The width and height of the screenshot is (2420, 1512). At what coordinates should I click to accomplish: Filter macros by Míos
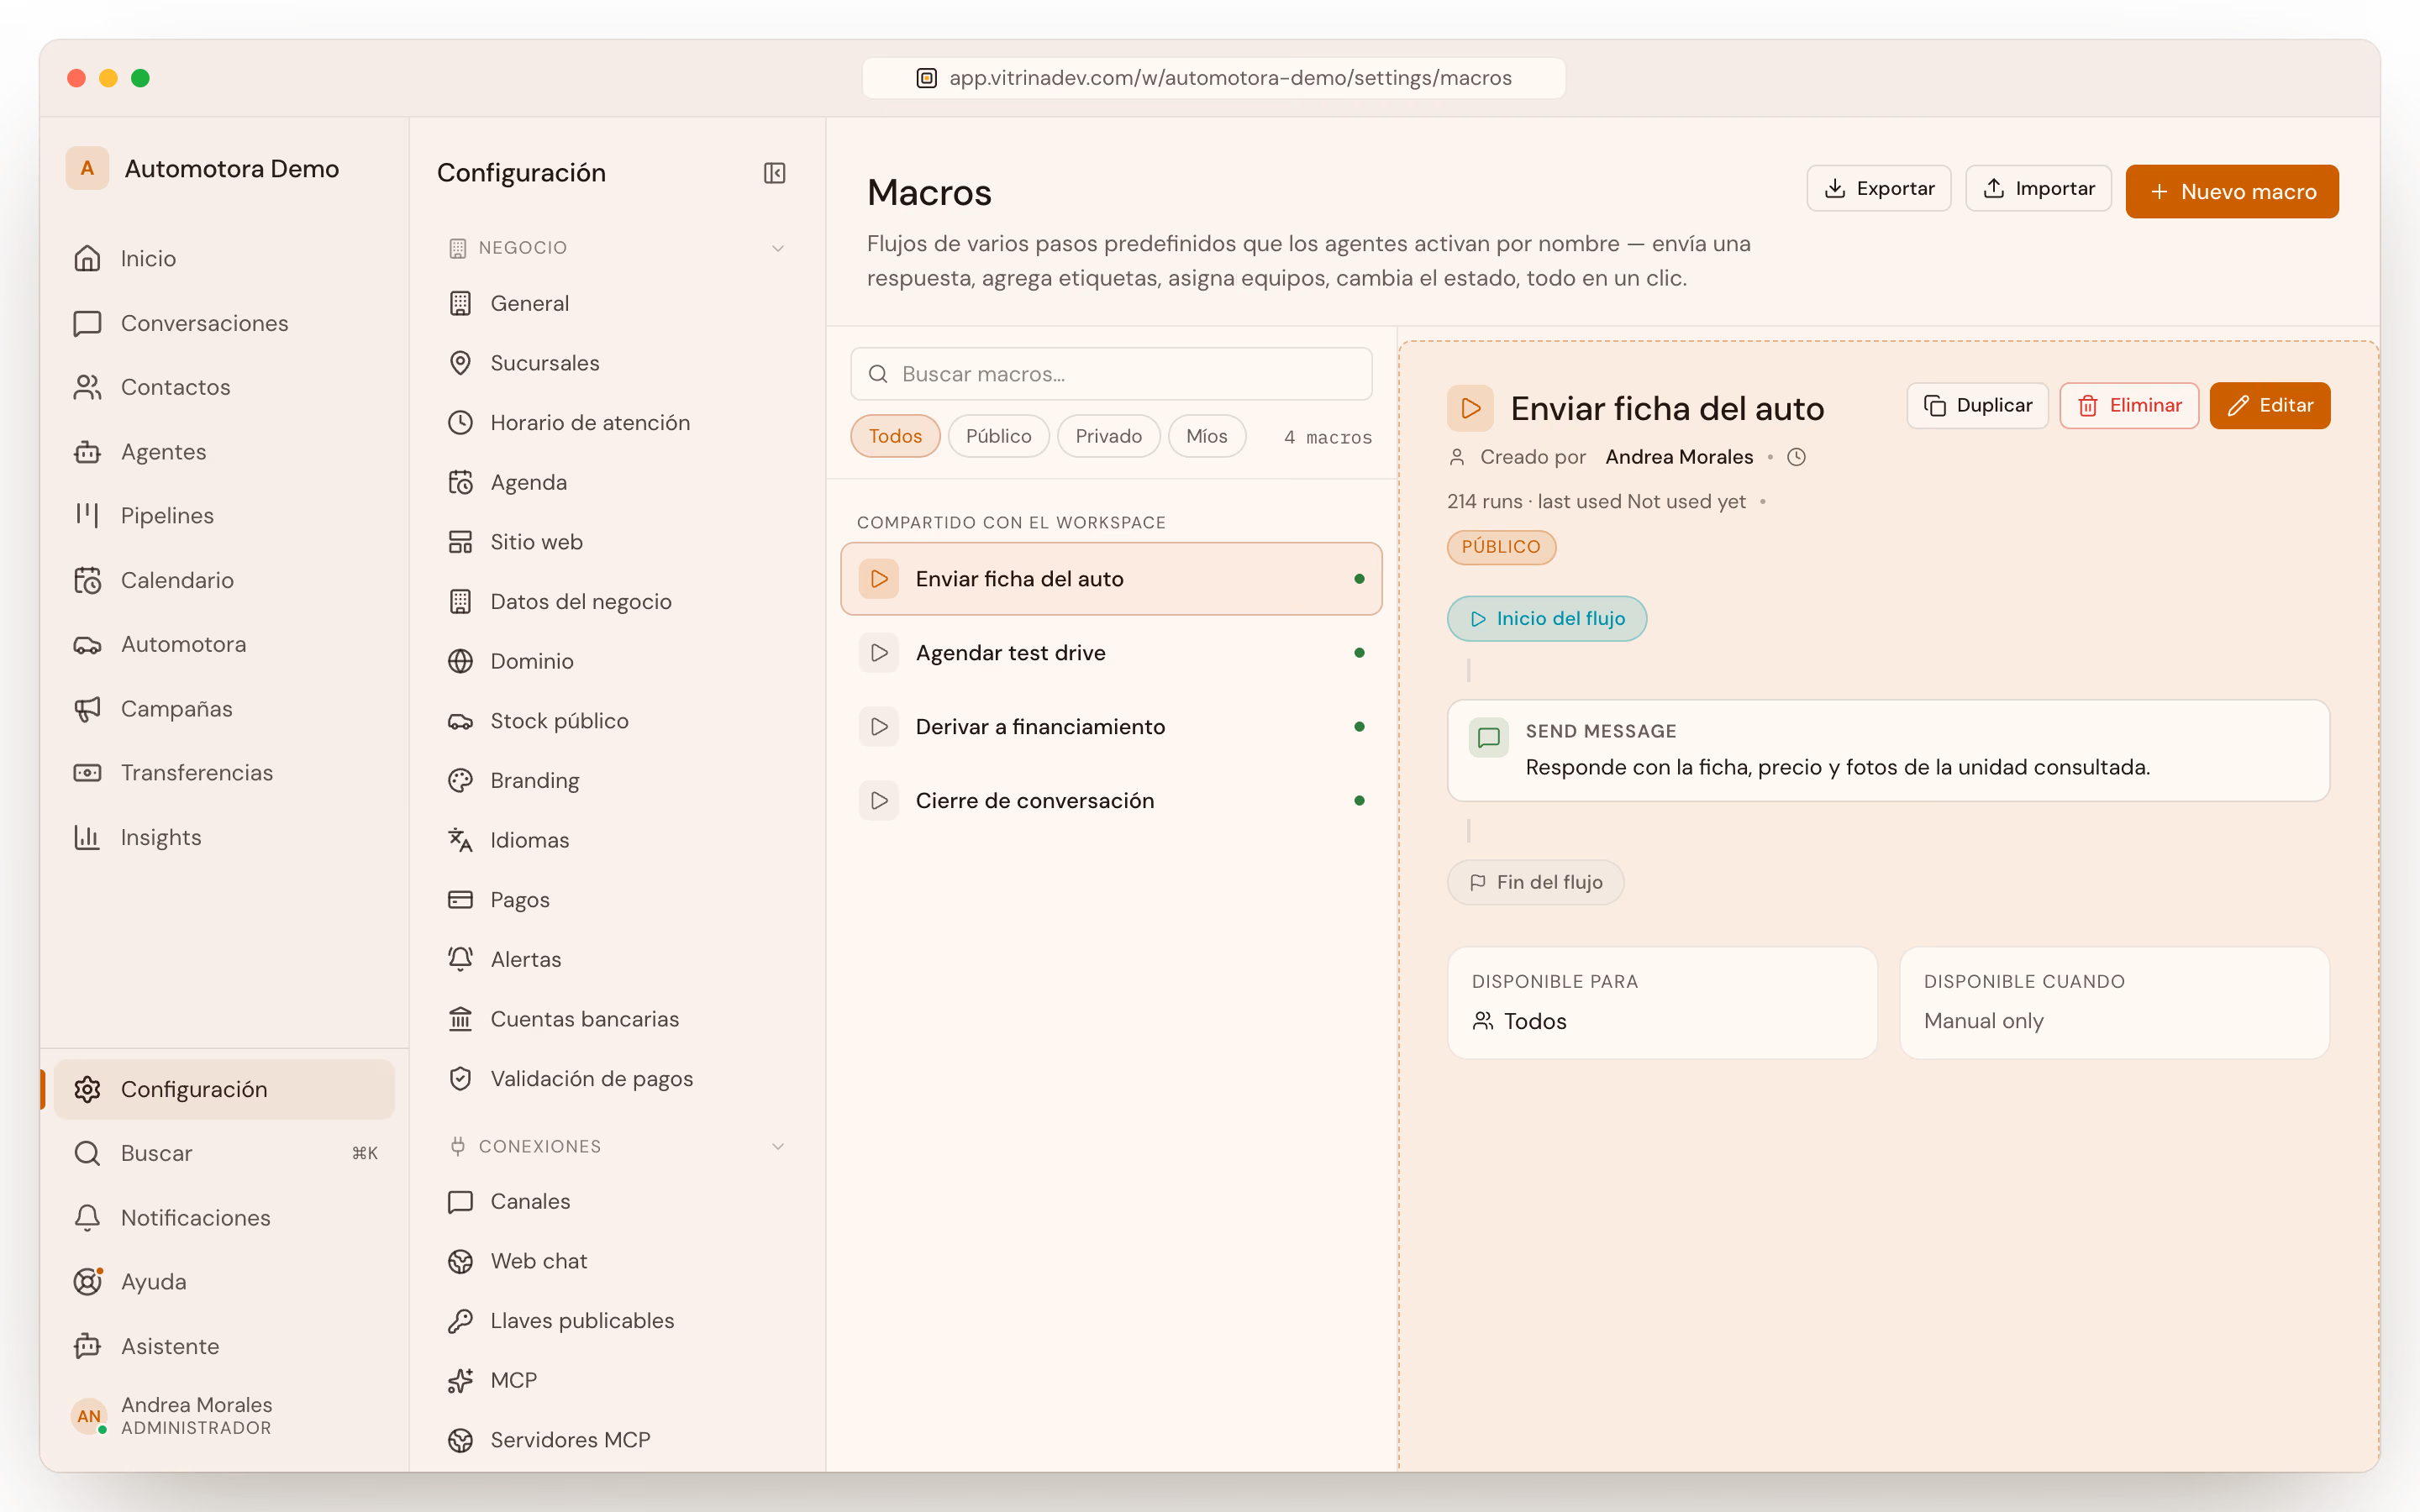[1206, 436]
